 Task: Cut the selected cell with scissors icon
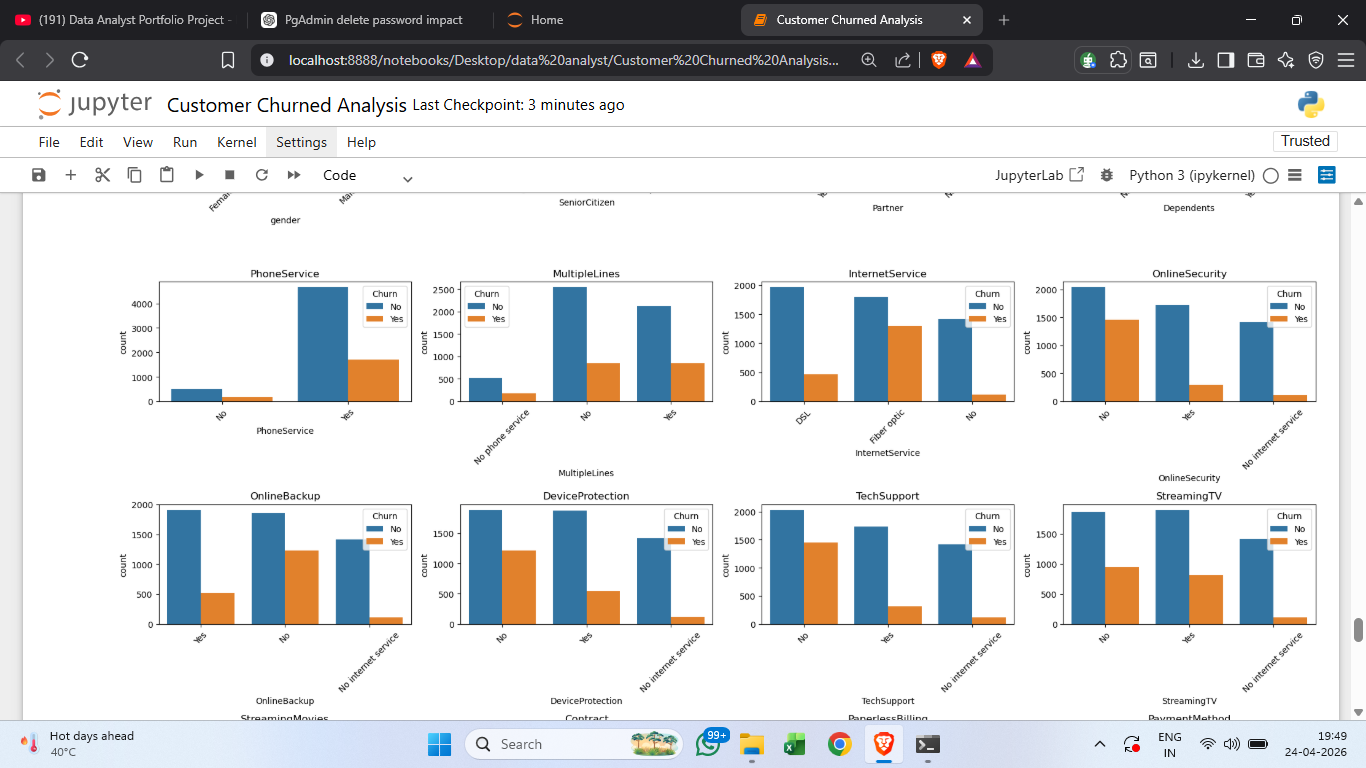(102, 175)
